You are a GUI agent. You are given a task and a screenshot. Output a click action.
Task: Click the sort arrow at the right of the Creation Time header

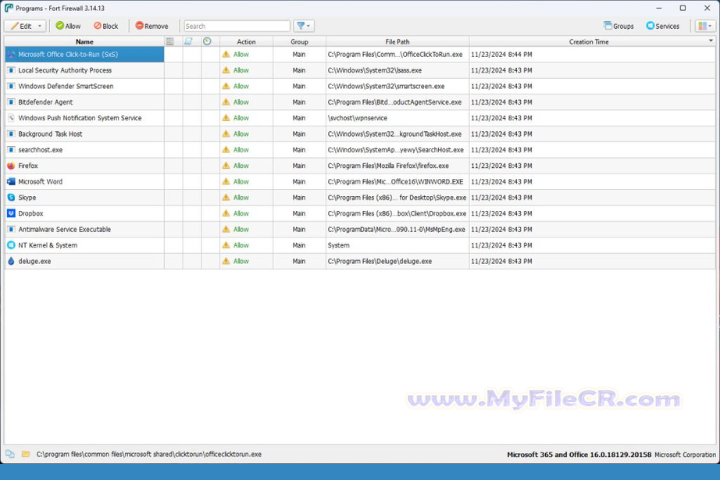point(710,41)
